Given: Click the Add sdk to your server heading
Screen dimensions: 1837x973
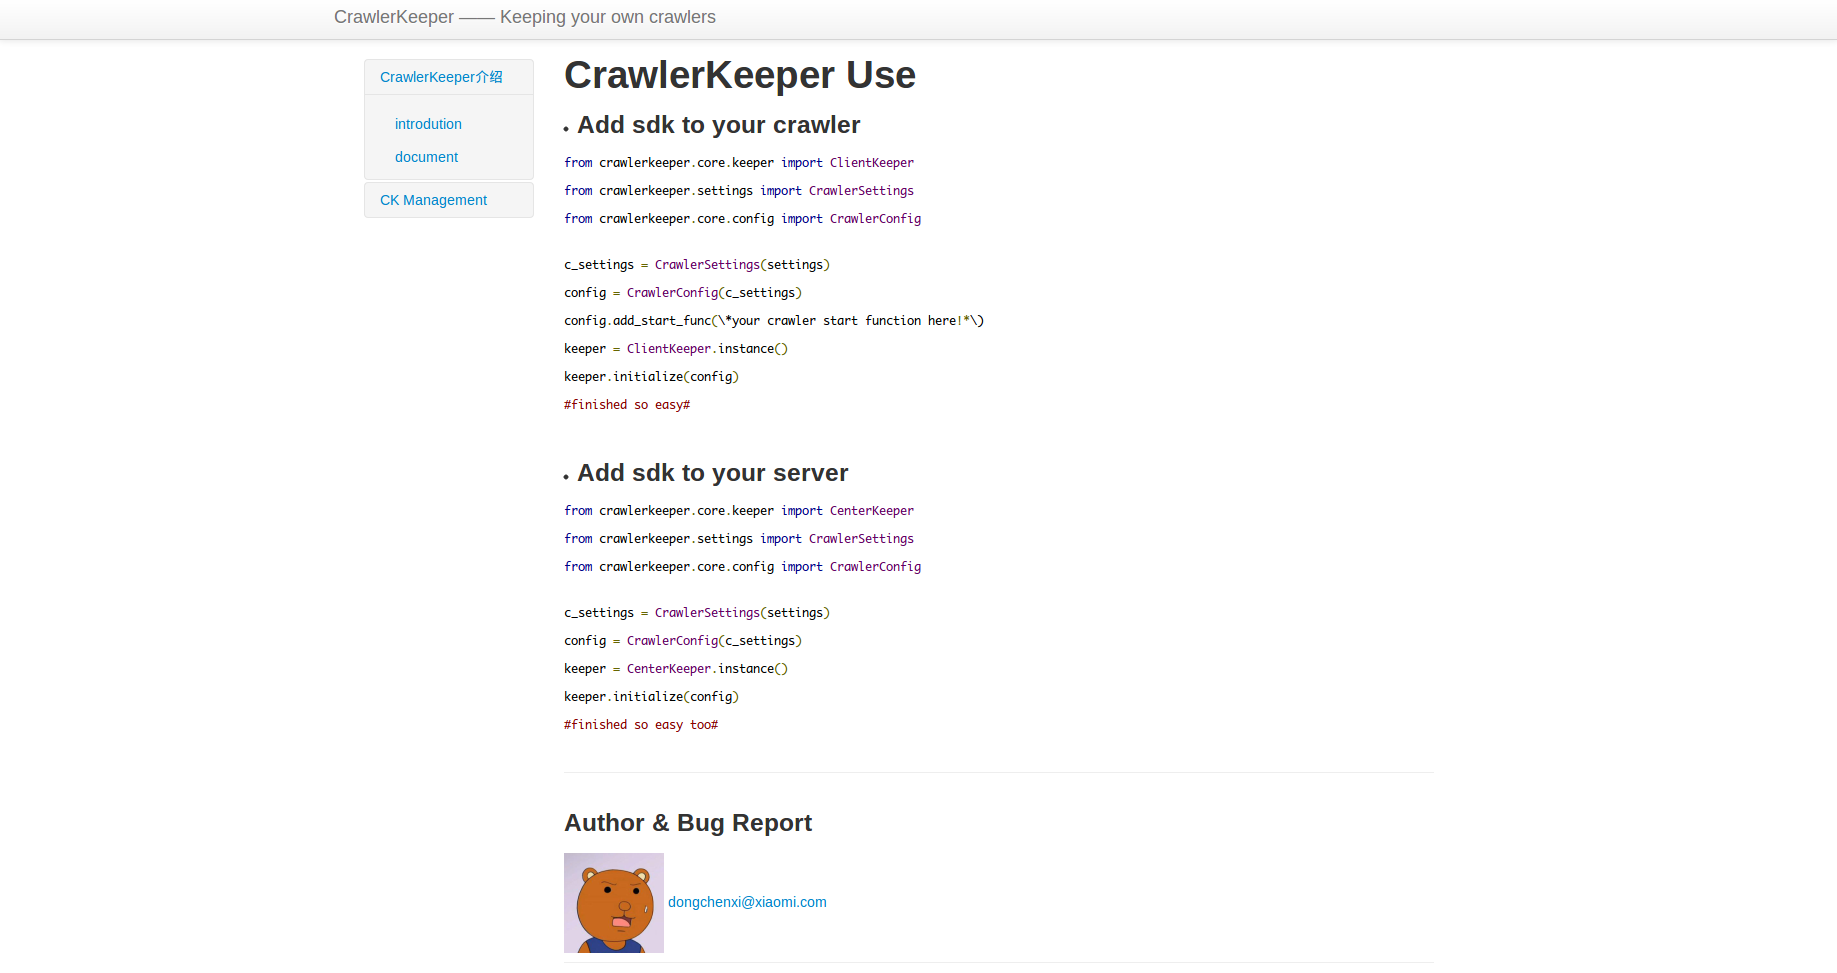Looking at the screenshot, I should (x=712, y=473).
